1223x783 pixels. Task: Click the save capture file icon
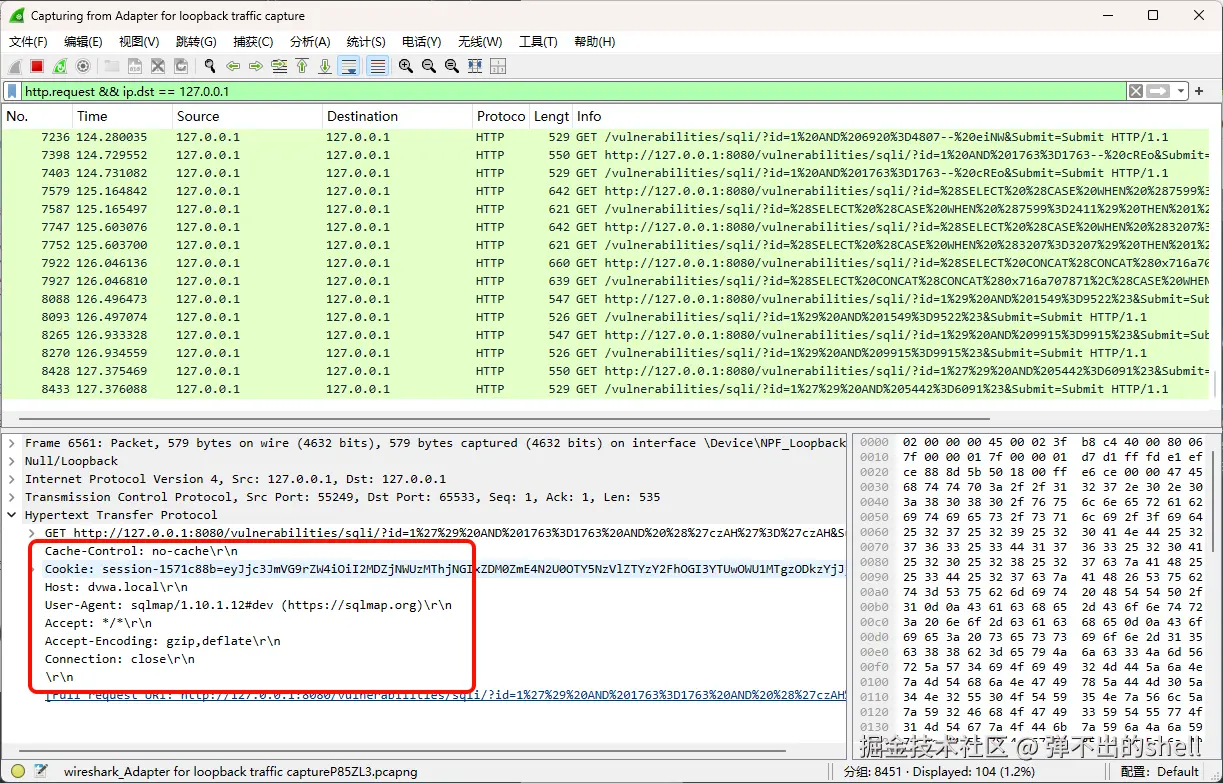[x=135, y=66]
